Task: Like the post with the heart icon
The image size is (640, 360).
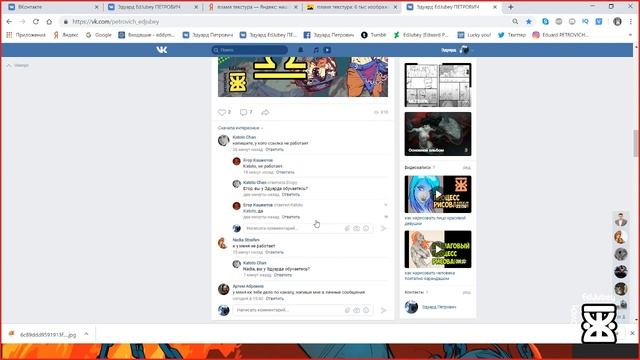Action: (222, 112)
